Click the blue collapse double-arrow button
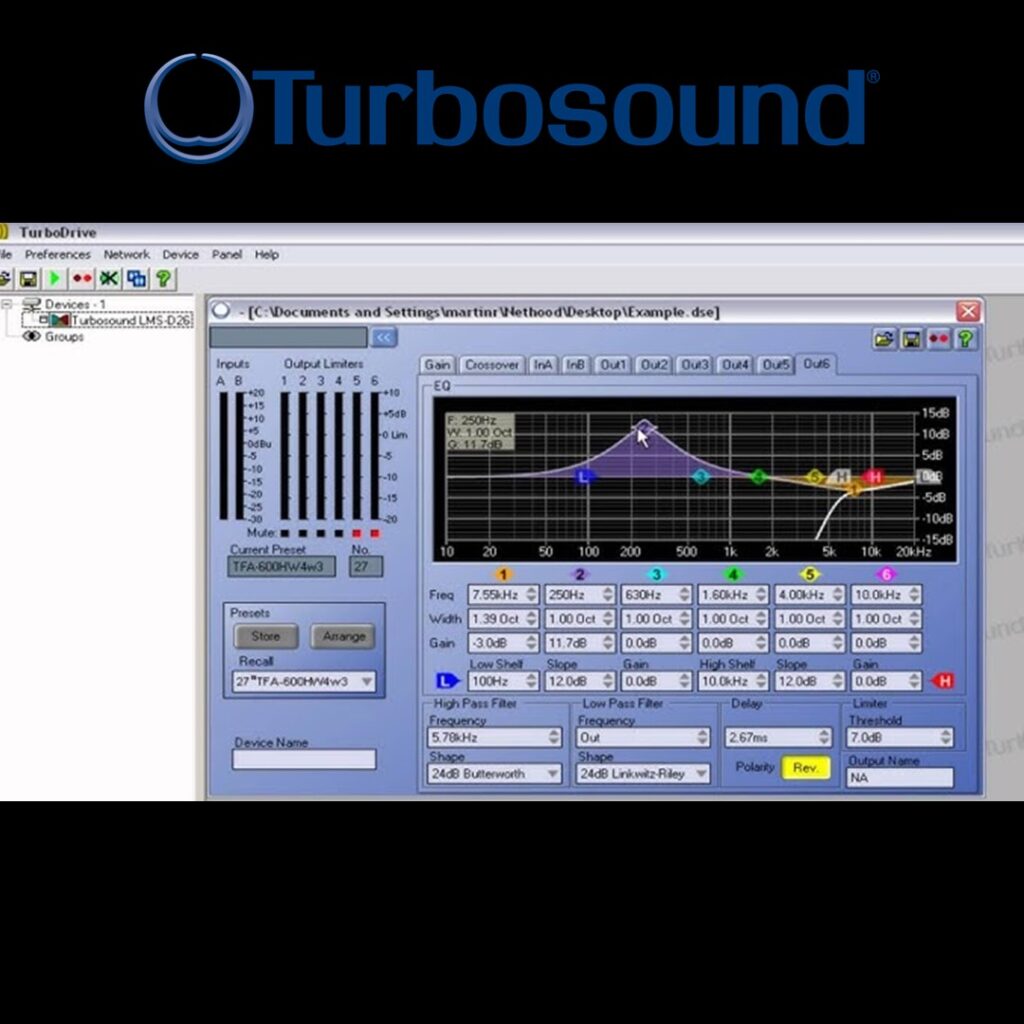The height and width of the screenshot is (1024, 1024). [384, 337]
